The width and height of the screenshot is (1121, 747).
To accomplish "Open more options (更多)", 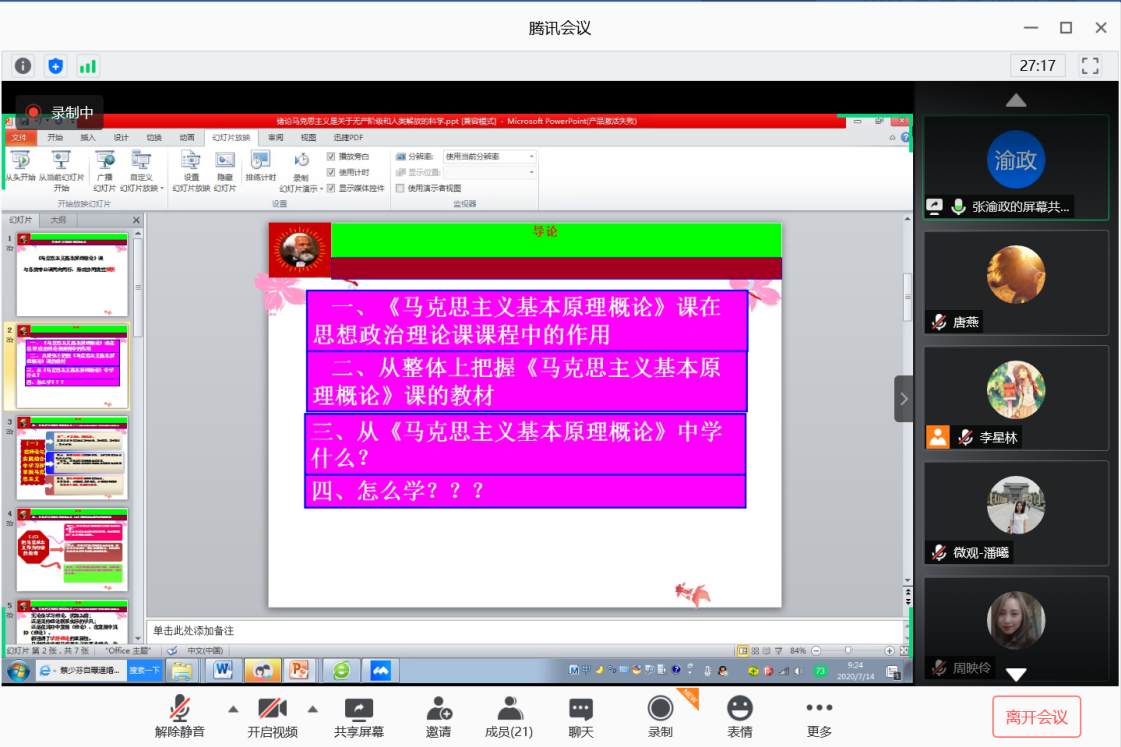I will [x=819, y=716].
